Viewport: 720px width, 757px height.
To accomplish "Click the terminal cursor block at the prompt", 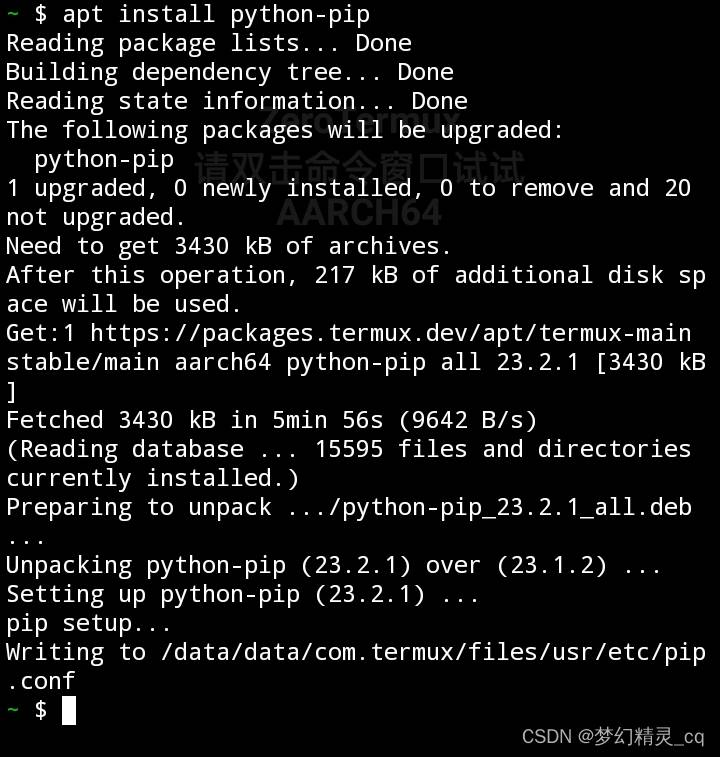I will coord(69,710).
